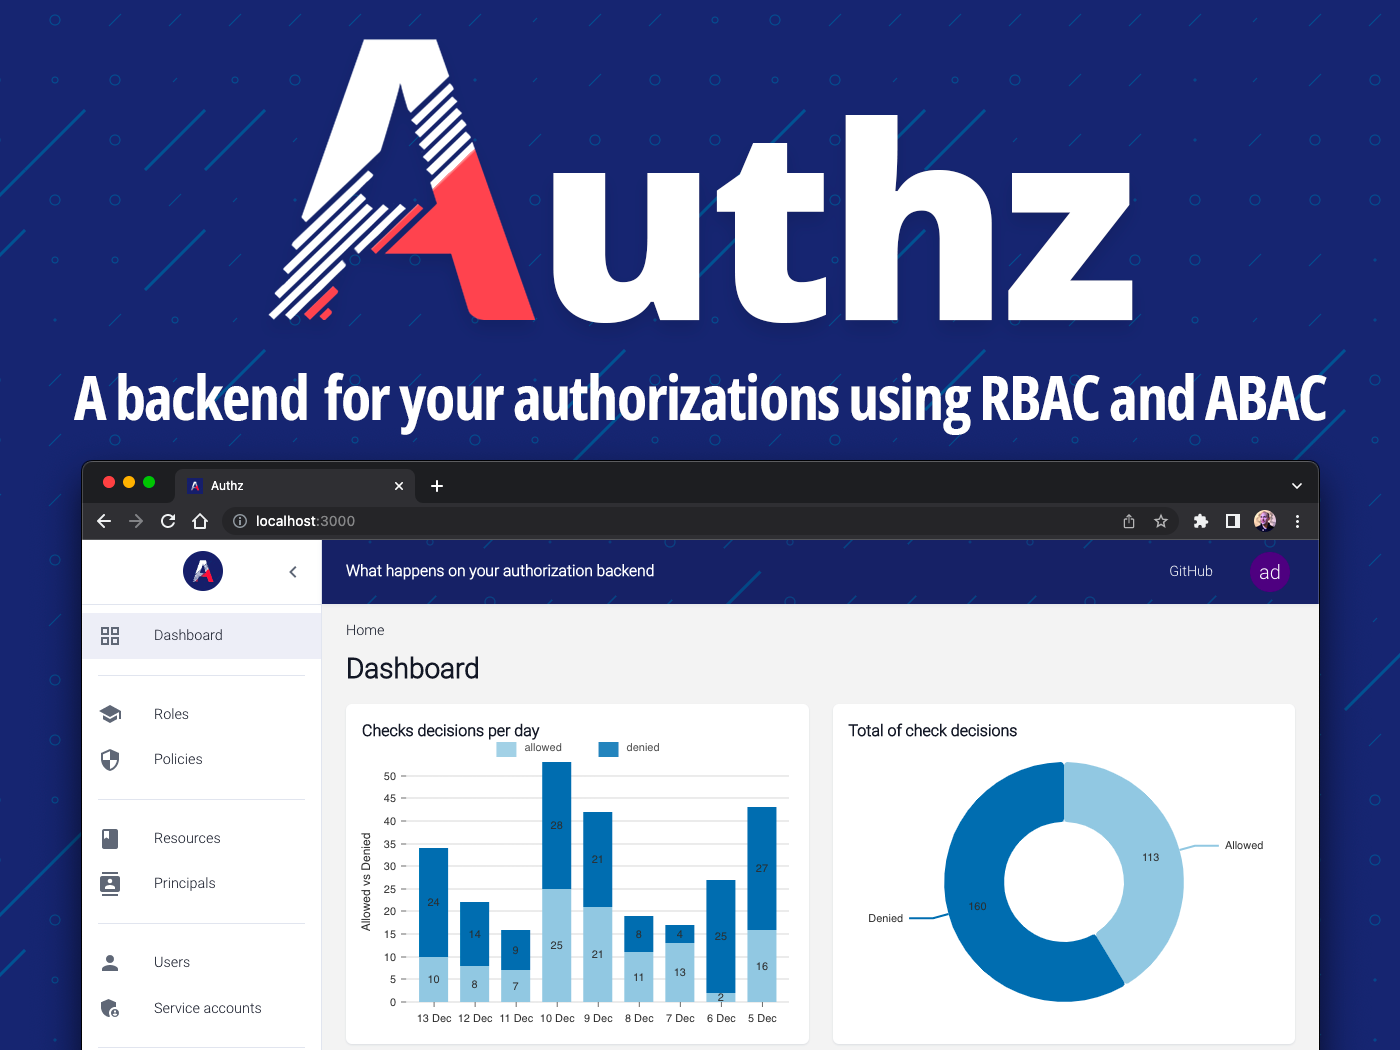The height and width of the screenshot is (1050, 1400).
Task: Open the purple 'ad' user avatar menu
Action: click(1269, 572)
